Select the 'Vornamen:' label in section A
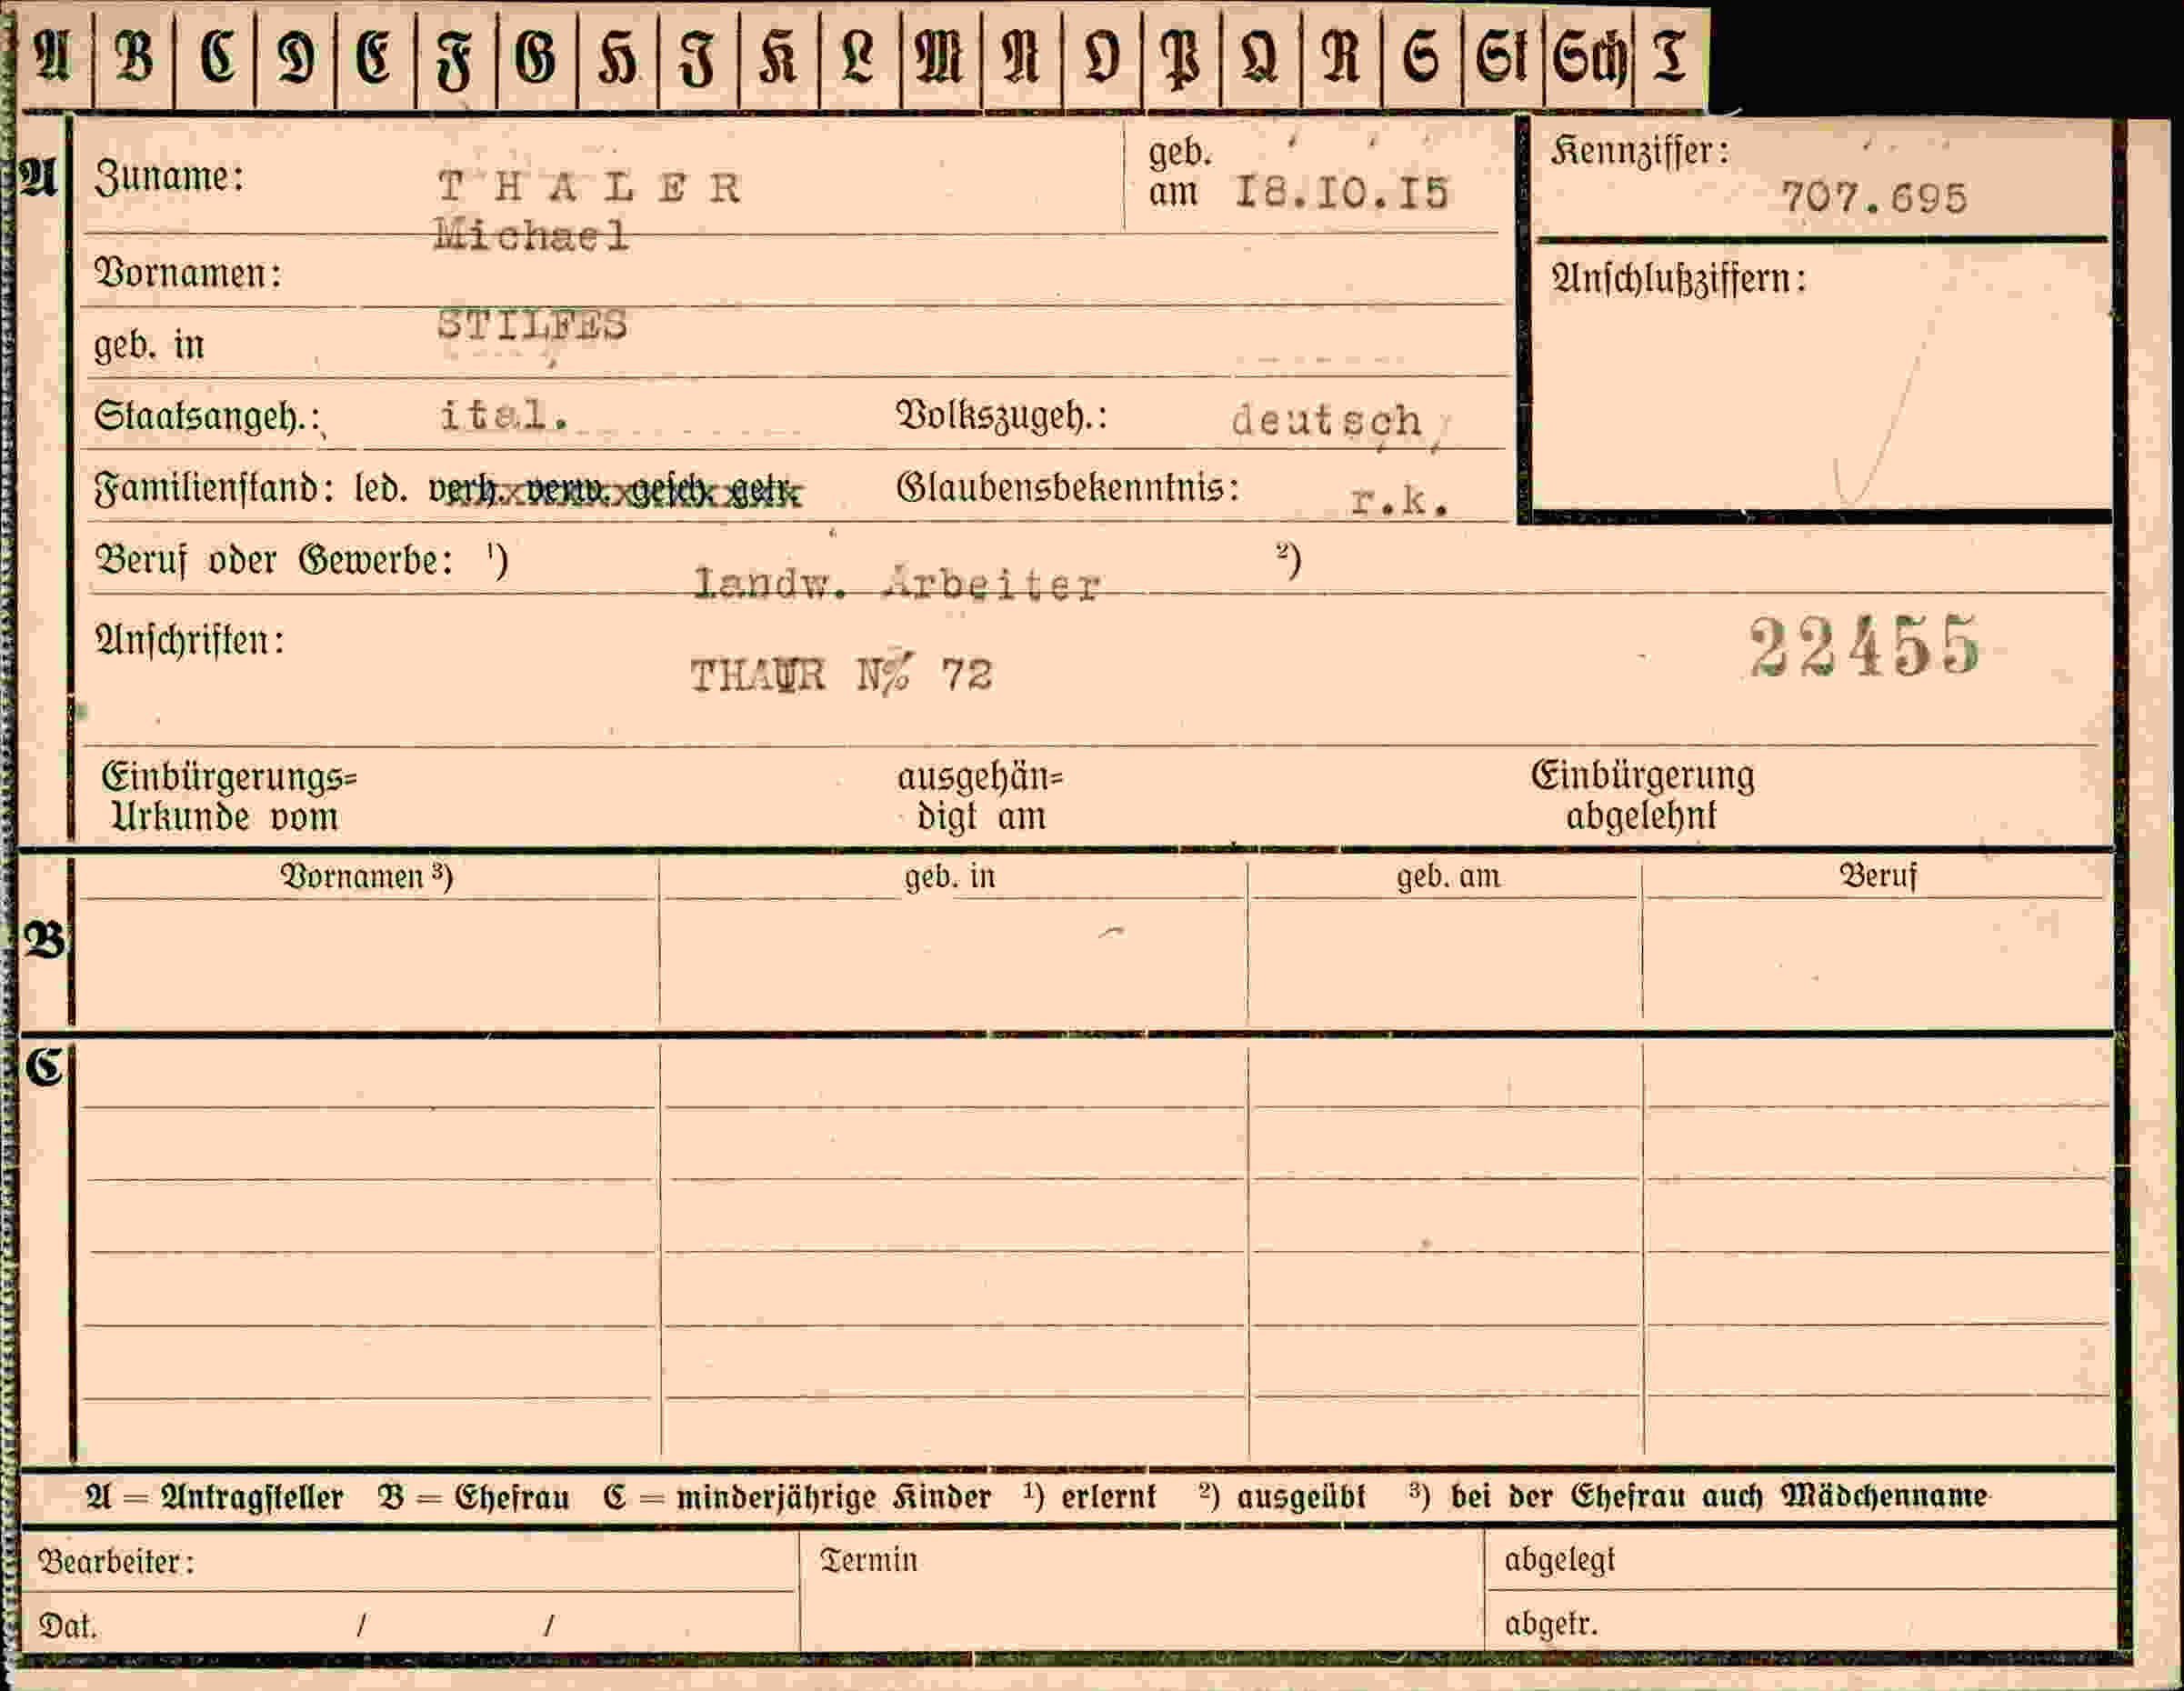Screen dimensions: 2184x1691 pyautogui.click(x=188, y=273)
